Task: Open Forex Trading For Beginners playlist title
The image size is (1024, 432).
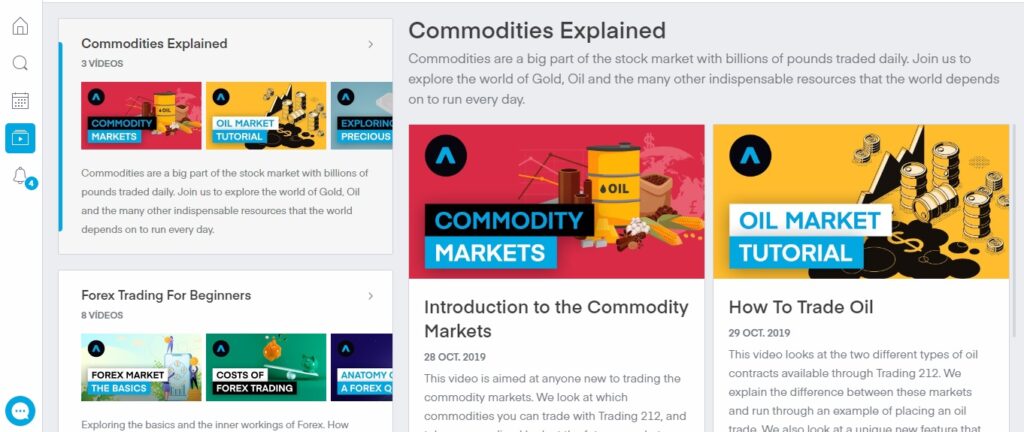Action: pyautogui.click(x=166, y=296)
